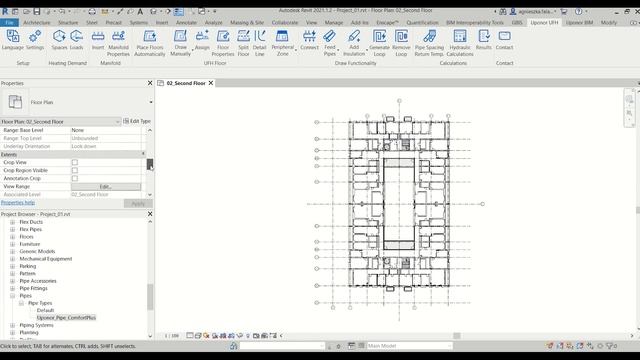Collapse the Pipe Types tree node
640x360 pixels.
tap(21, 303)
